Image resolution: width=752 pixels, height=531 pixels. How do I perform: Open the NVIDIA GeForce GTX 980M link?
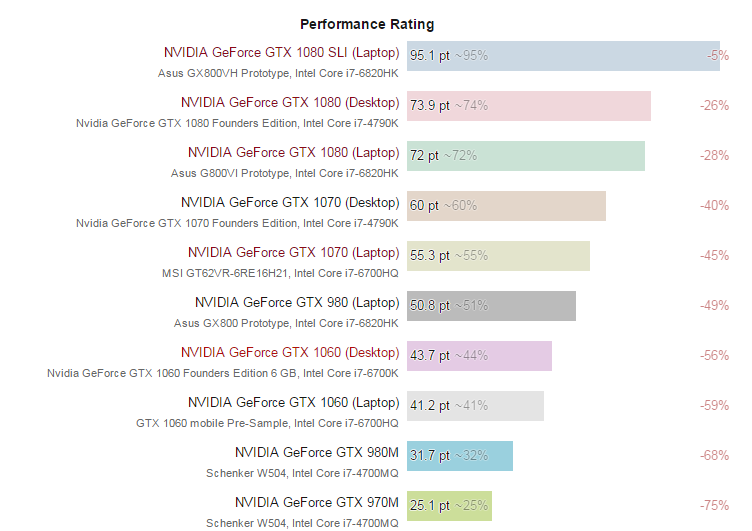click(316, 453)
